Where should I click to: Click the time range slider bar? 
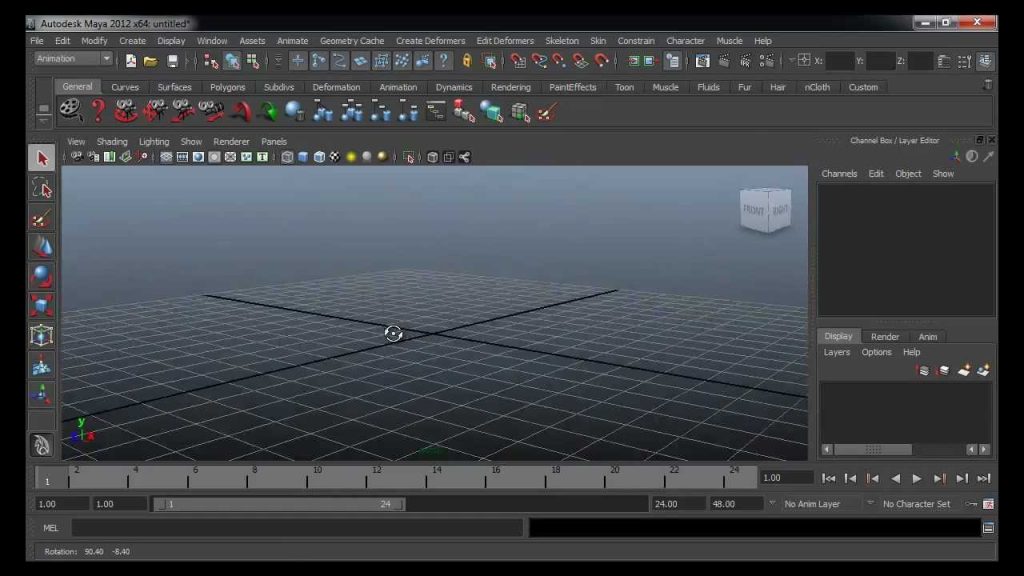point(280,504)
